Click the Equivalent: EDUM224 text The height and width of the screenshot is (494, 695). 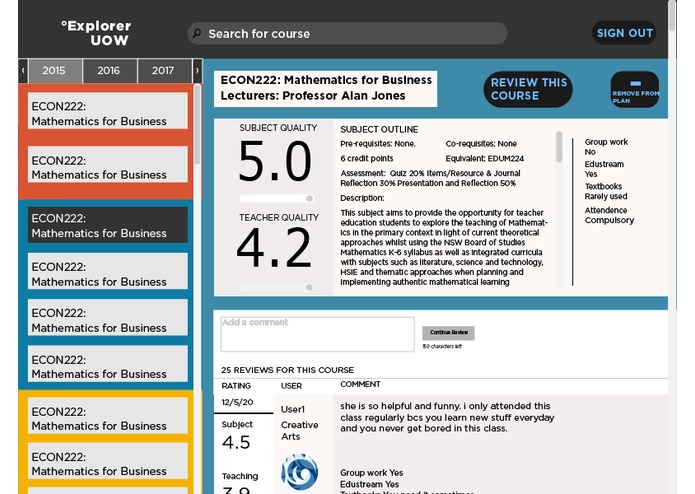click(484, 159)
